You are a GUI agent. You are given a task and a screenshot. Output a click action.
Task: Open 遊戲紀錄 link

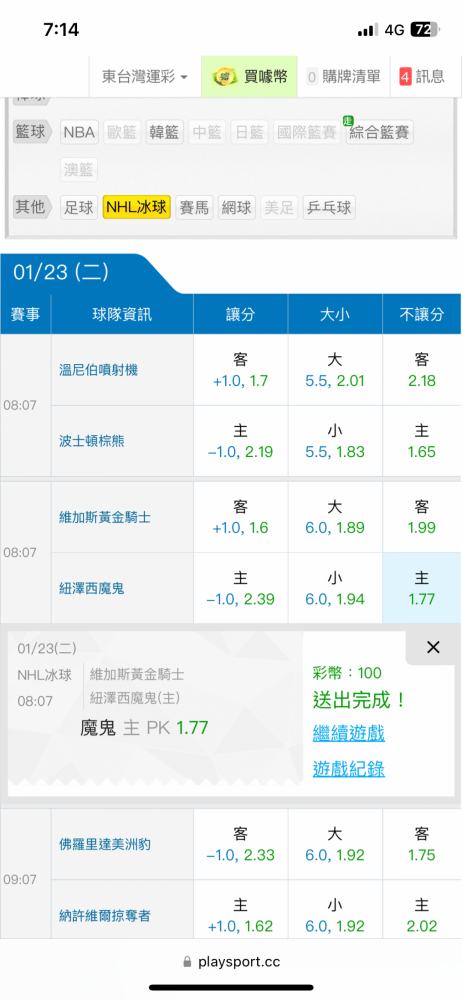click(348, 769)
